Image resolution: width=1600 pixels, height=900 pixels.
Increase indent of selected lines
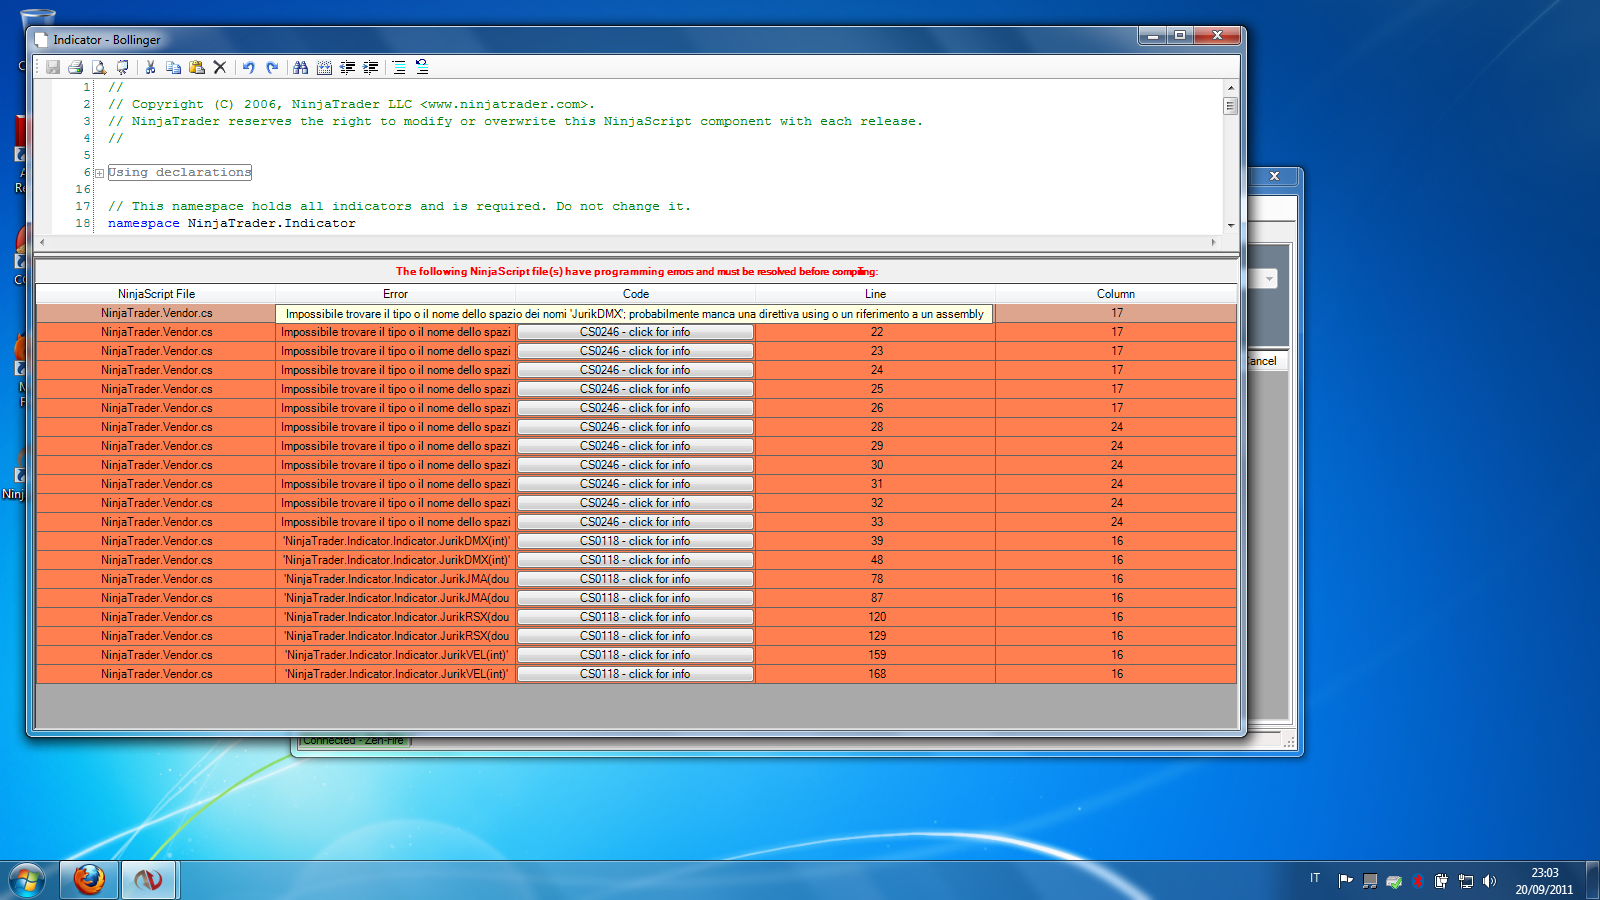point(371,67)
